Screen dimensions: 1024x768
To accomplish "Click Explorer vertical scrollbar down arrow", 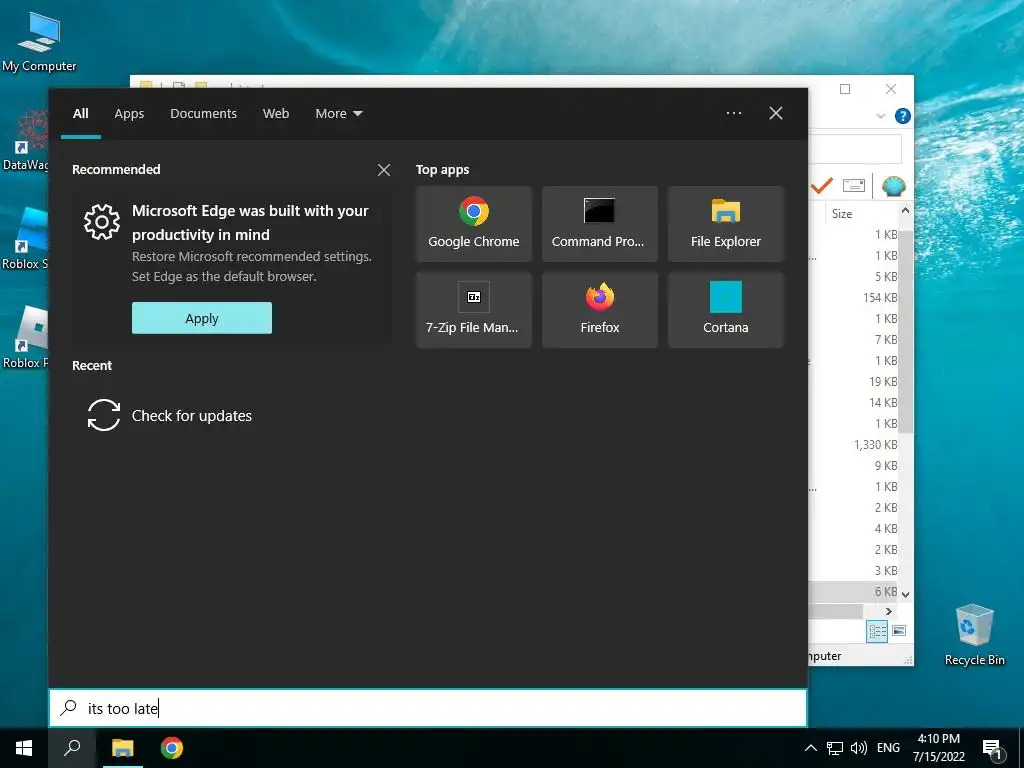I will (905, 594).
